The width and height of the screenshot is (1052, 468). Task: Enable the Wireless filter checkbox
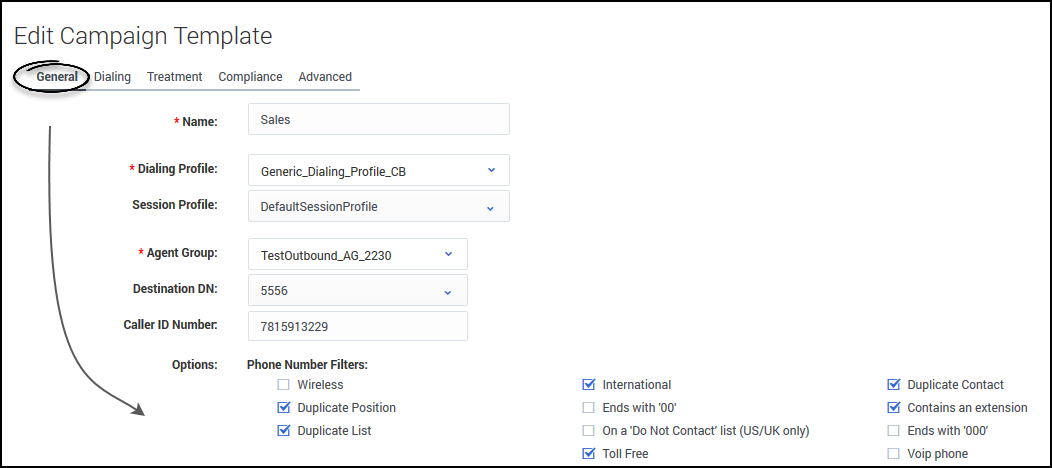tap(283, 385)
